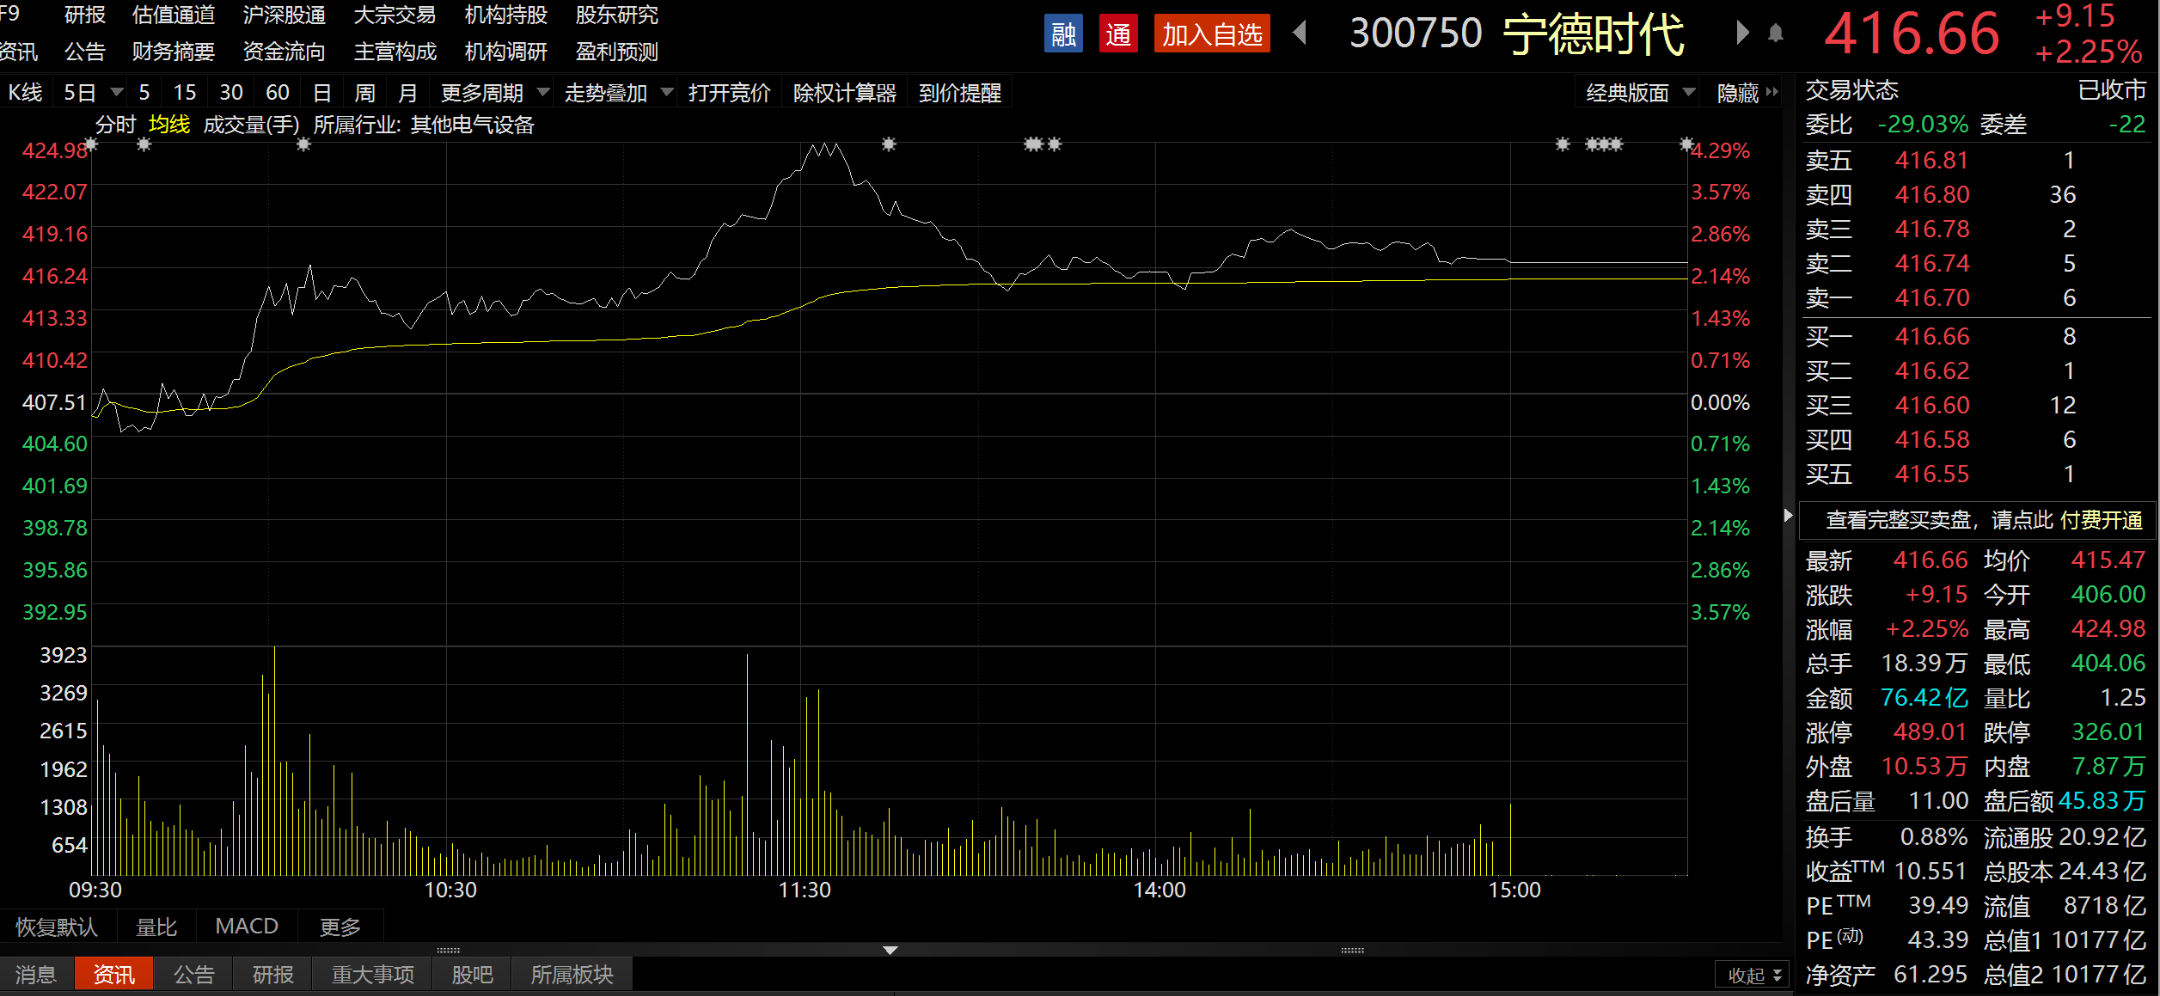
Task: Open the 估值通道 menu item
Action: coord(173,15)
